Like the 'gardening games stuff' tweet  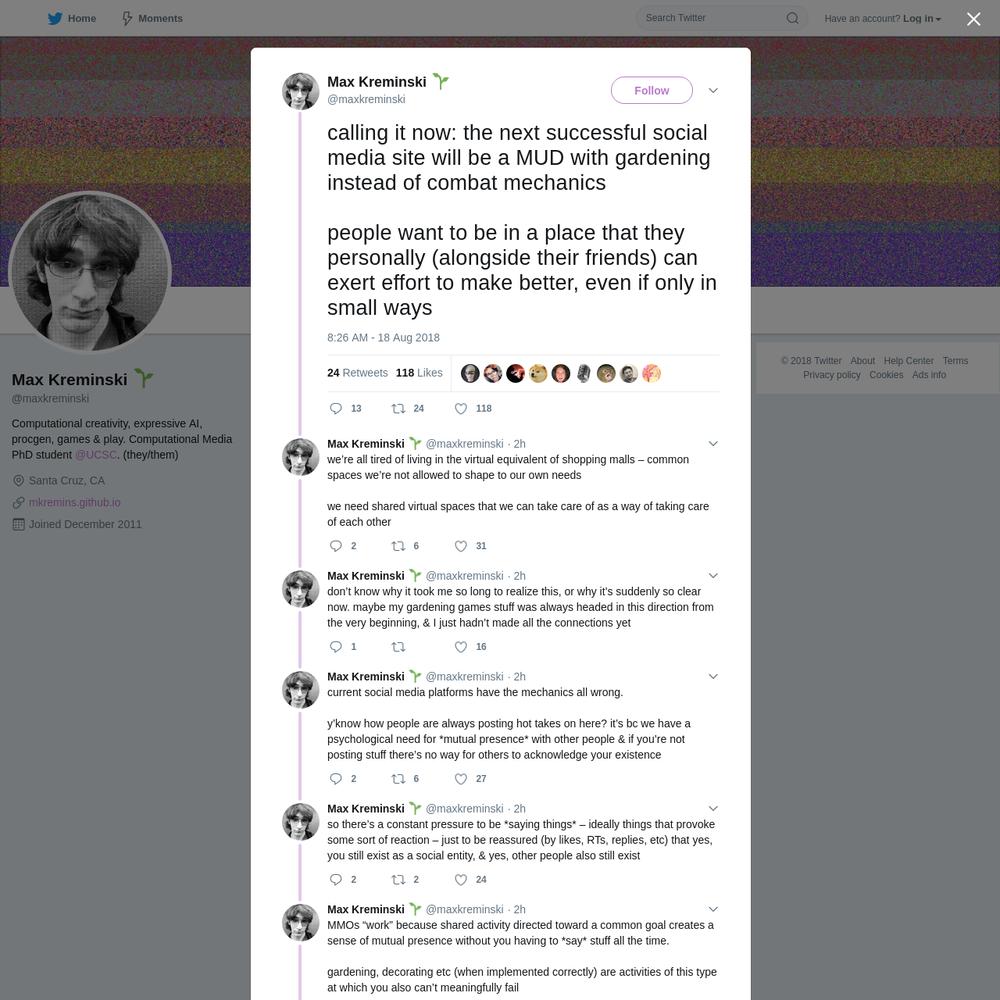[460, 647]
